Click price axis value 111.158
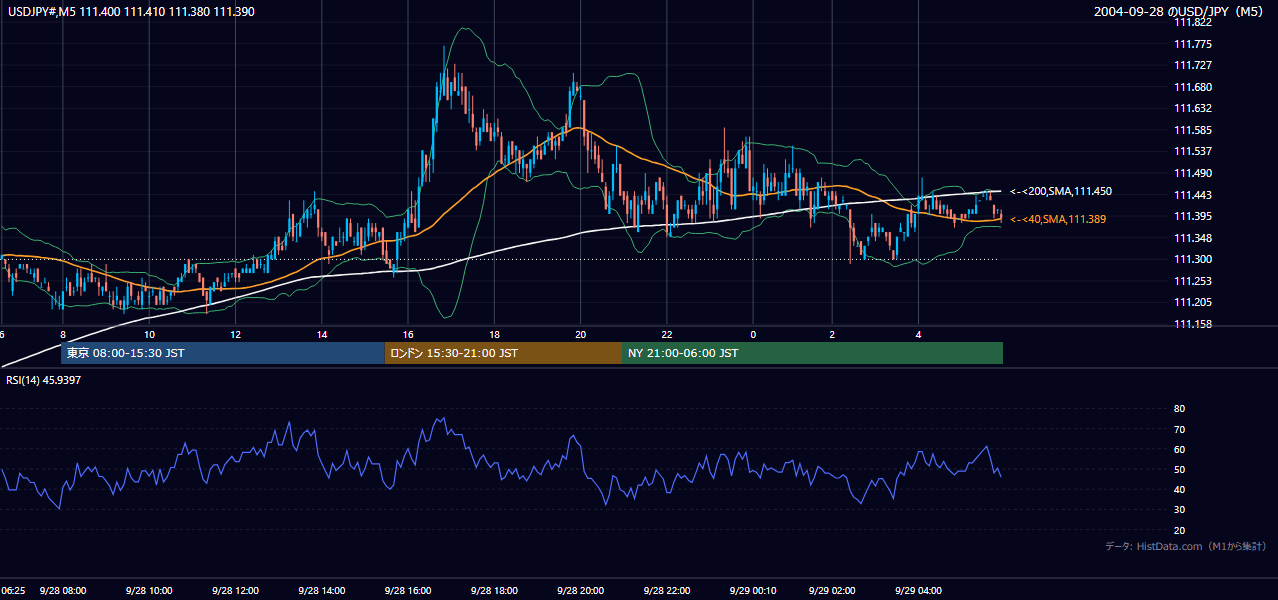 [1192, 324]
